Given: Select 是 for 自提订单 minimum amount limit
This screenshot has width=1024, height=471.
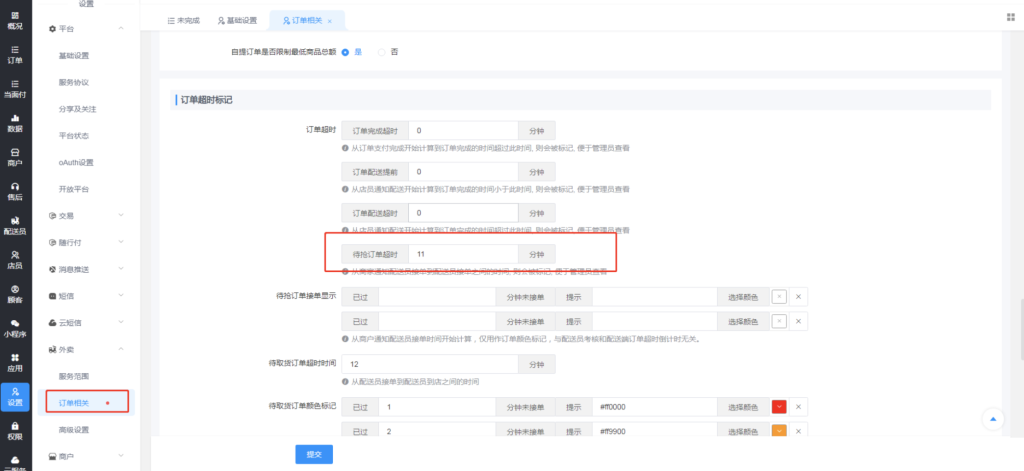Looking at the screenshot, I should [x=346, y=51].
